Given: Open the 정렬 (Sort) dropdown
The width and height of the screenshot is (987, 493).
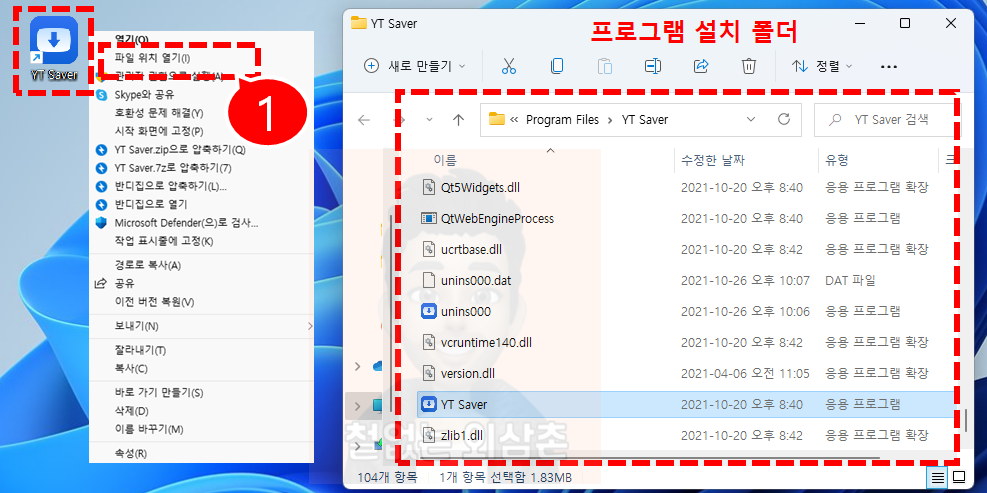Looking at the screenshot, I should pyautogui.click(x=821, y=66).
